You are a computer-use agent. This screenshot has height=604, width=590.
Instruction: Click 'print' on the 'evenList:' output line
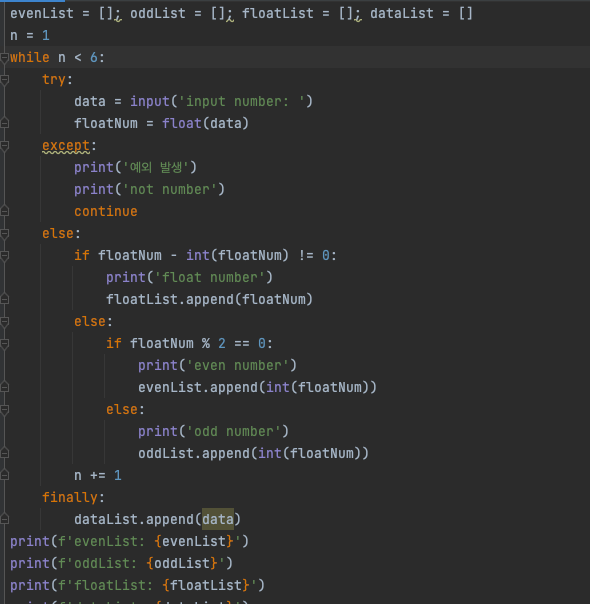tap(30, 541)
